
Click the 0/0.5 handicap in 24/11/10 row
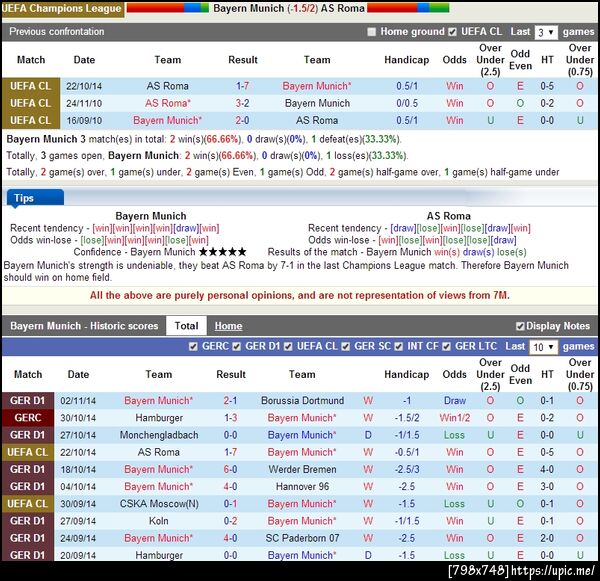pos(407,103)
